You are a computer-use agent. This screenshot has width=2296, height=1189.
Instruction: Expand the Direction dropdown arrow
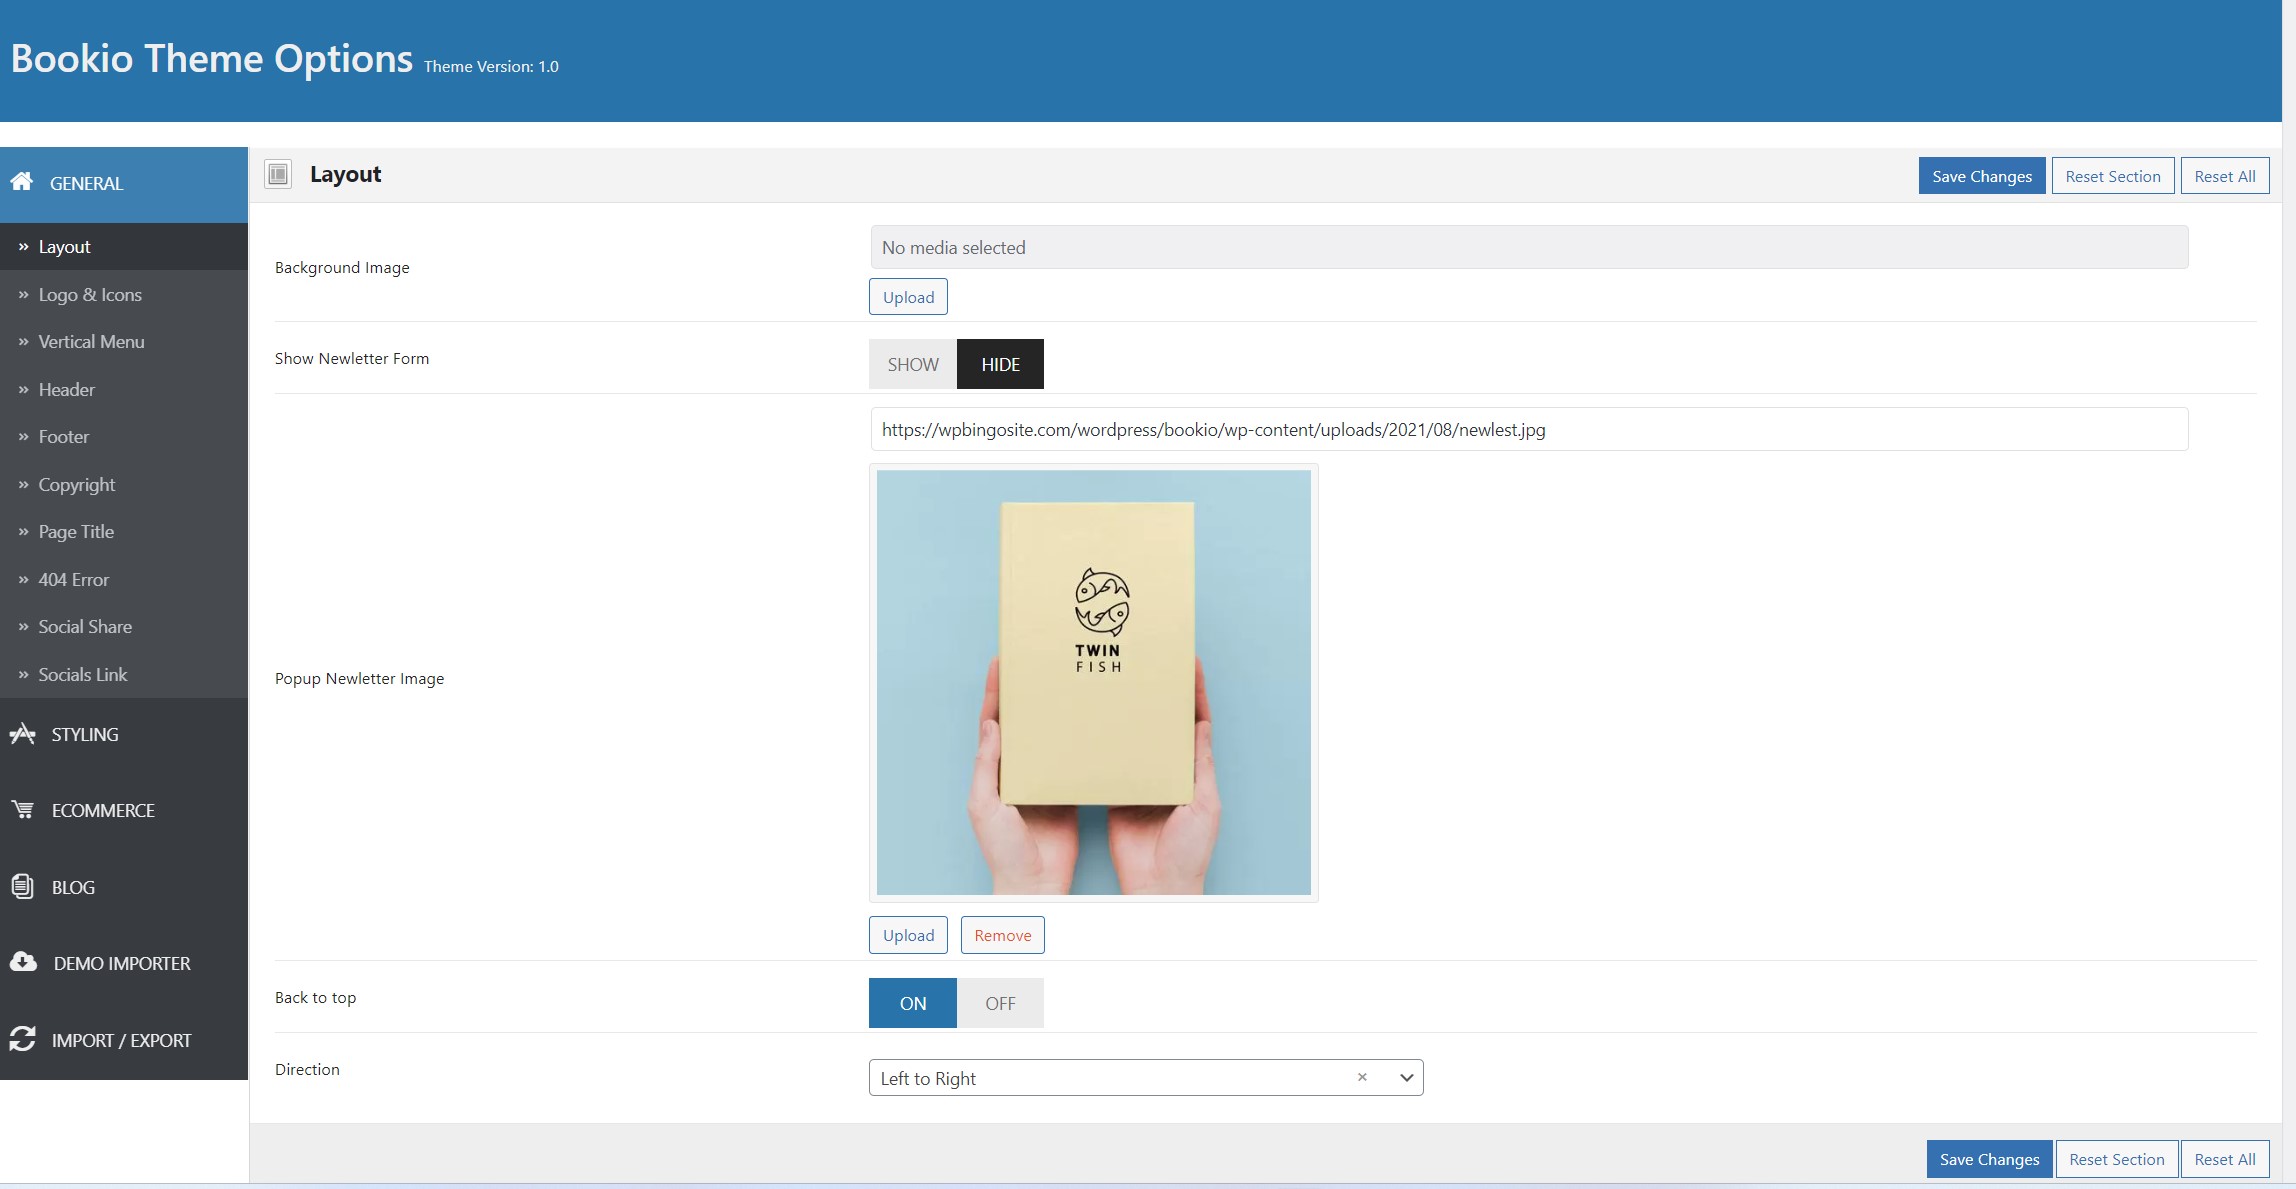pyautogui.click(x=1406, y=1078)
